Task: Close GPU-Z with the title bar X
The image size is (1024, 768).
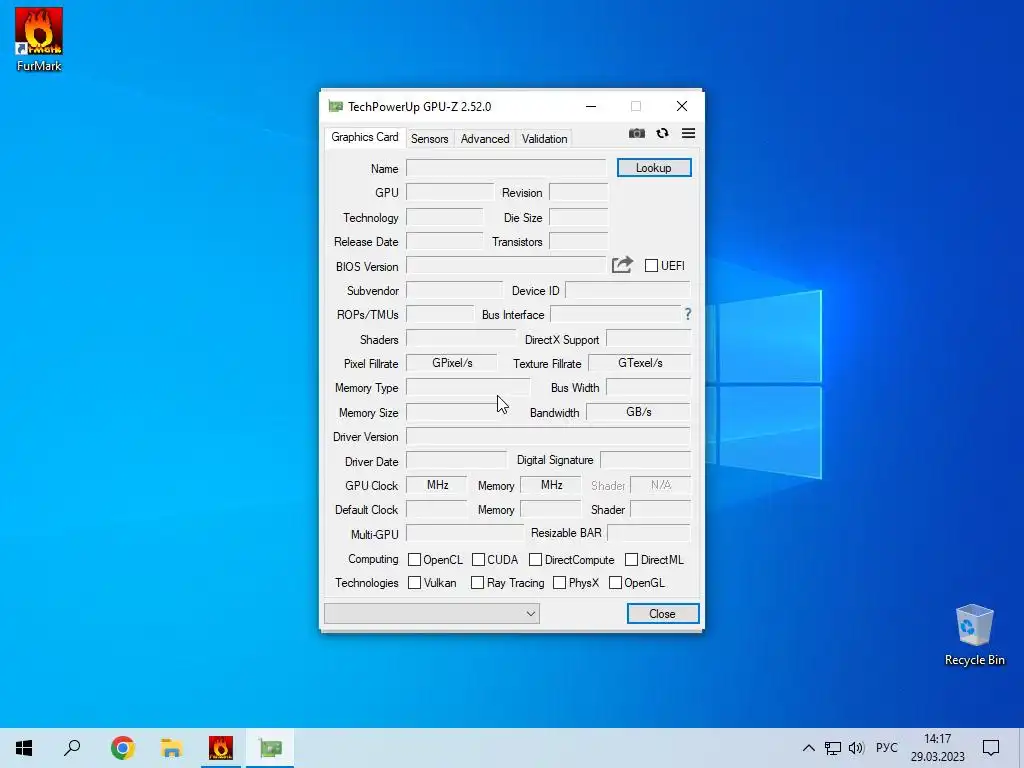Action: [x=681, y=106]
